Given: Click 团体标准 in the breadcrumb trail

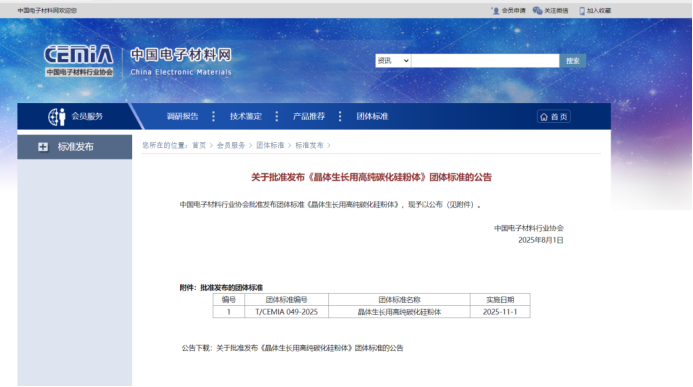Looking at the screenshot, I should click(x=270, y=145).
